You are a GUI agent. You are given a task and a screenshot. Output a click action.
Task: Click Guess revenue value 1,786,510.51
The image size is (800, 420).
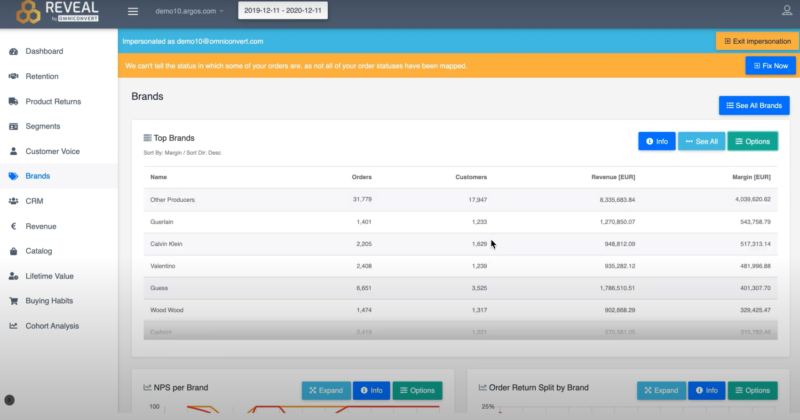(617, 288)
